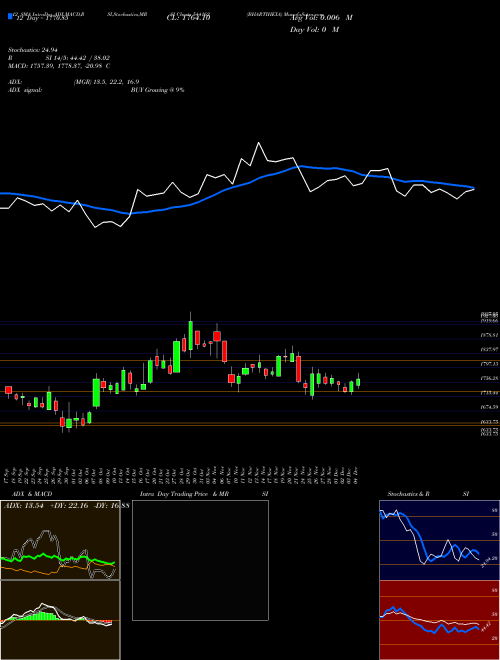The height and width of the screenshot is (660, 500).
Task: Click the '17 Sep' first date axis label
Action: pyautogui.click(x=8, y=475)
